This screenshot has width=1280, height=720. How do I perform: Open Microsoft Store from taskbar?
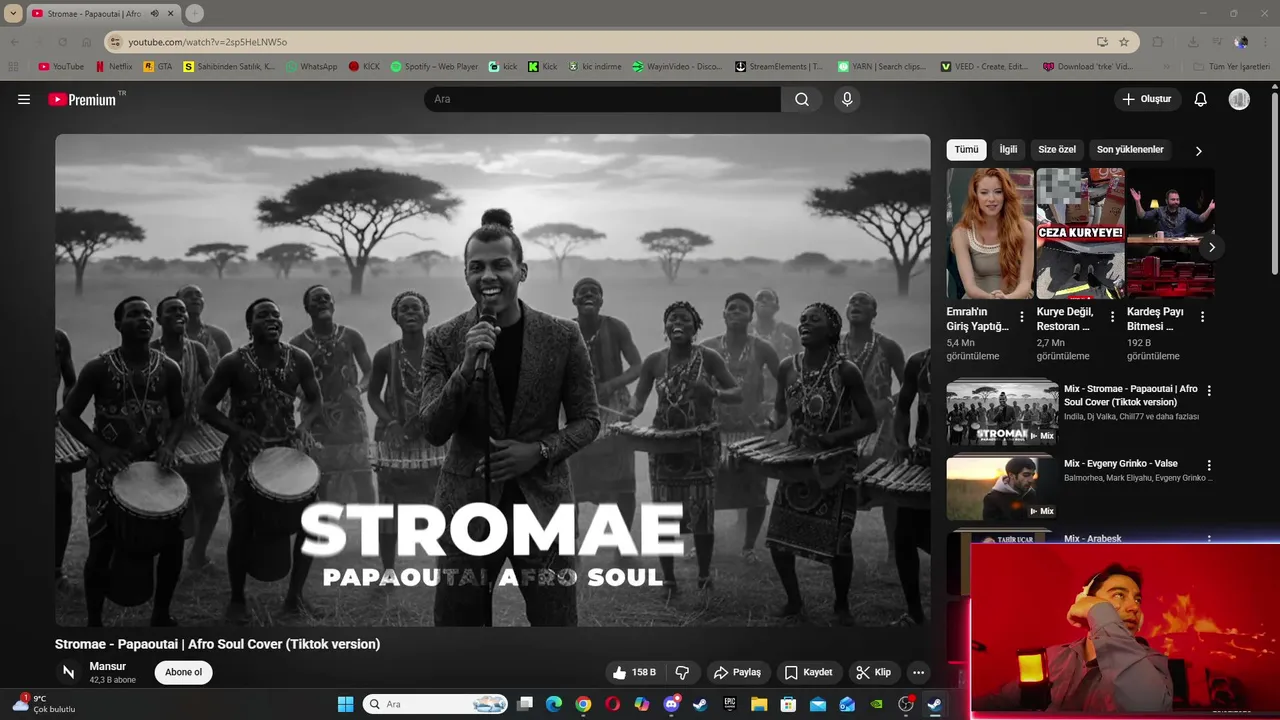coord(788,704)
